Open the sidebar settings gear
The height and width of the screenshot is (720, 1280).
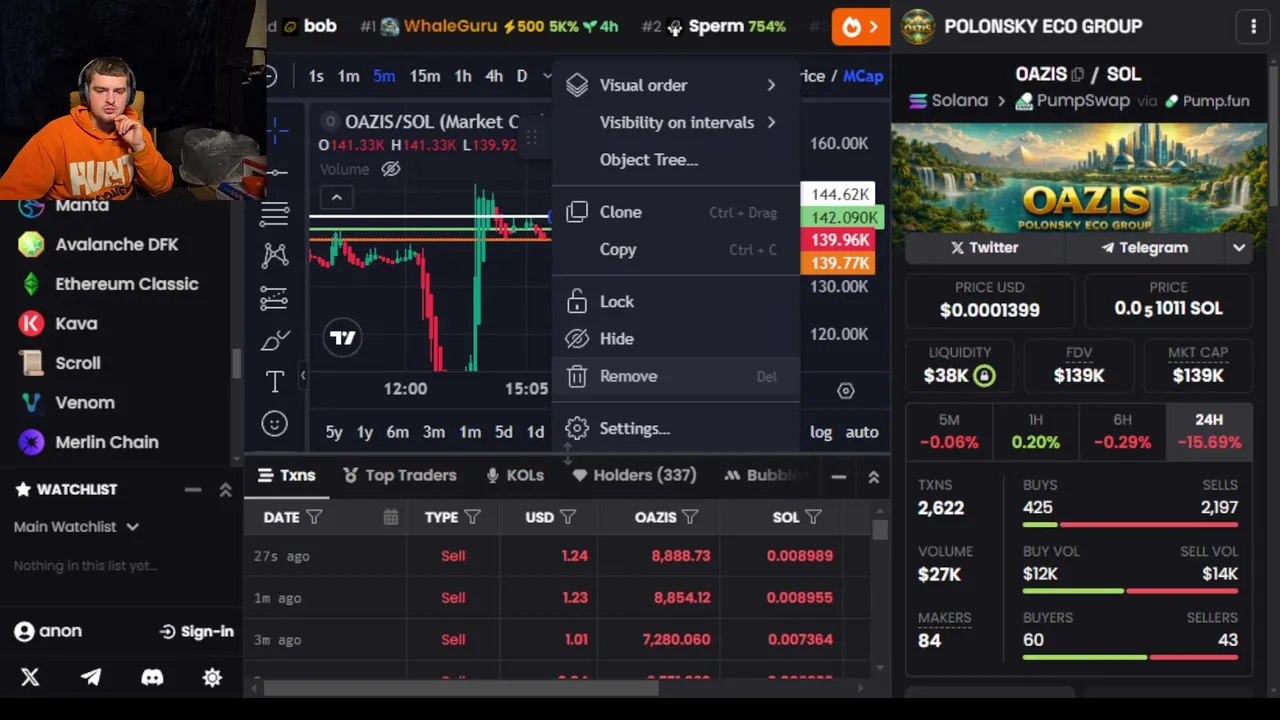[x=212, y=677]
